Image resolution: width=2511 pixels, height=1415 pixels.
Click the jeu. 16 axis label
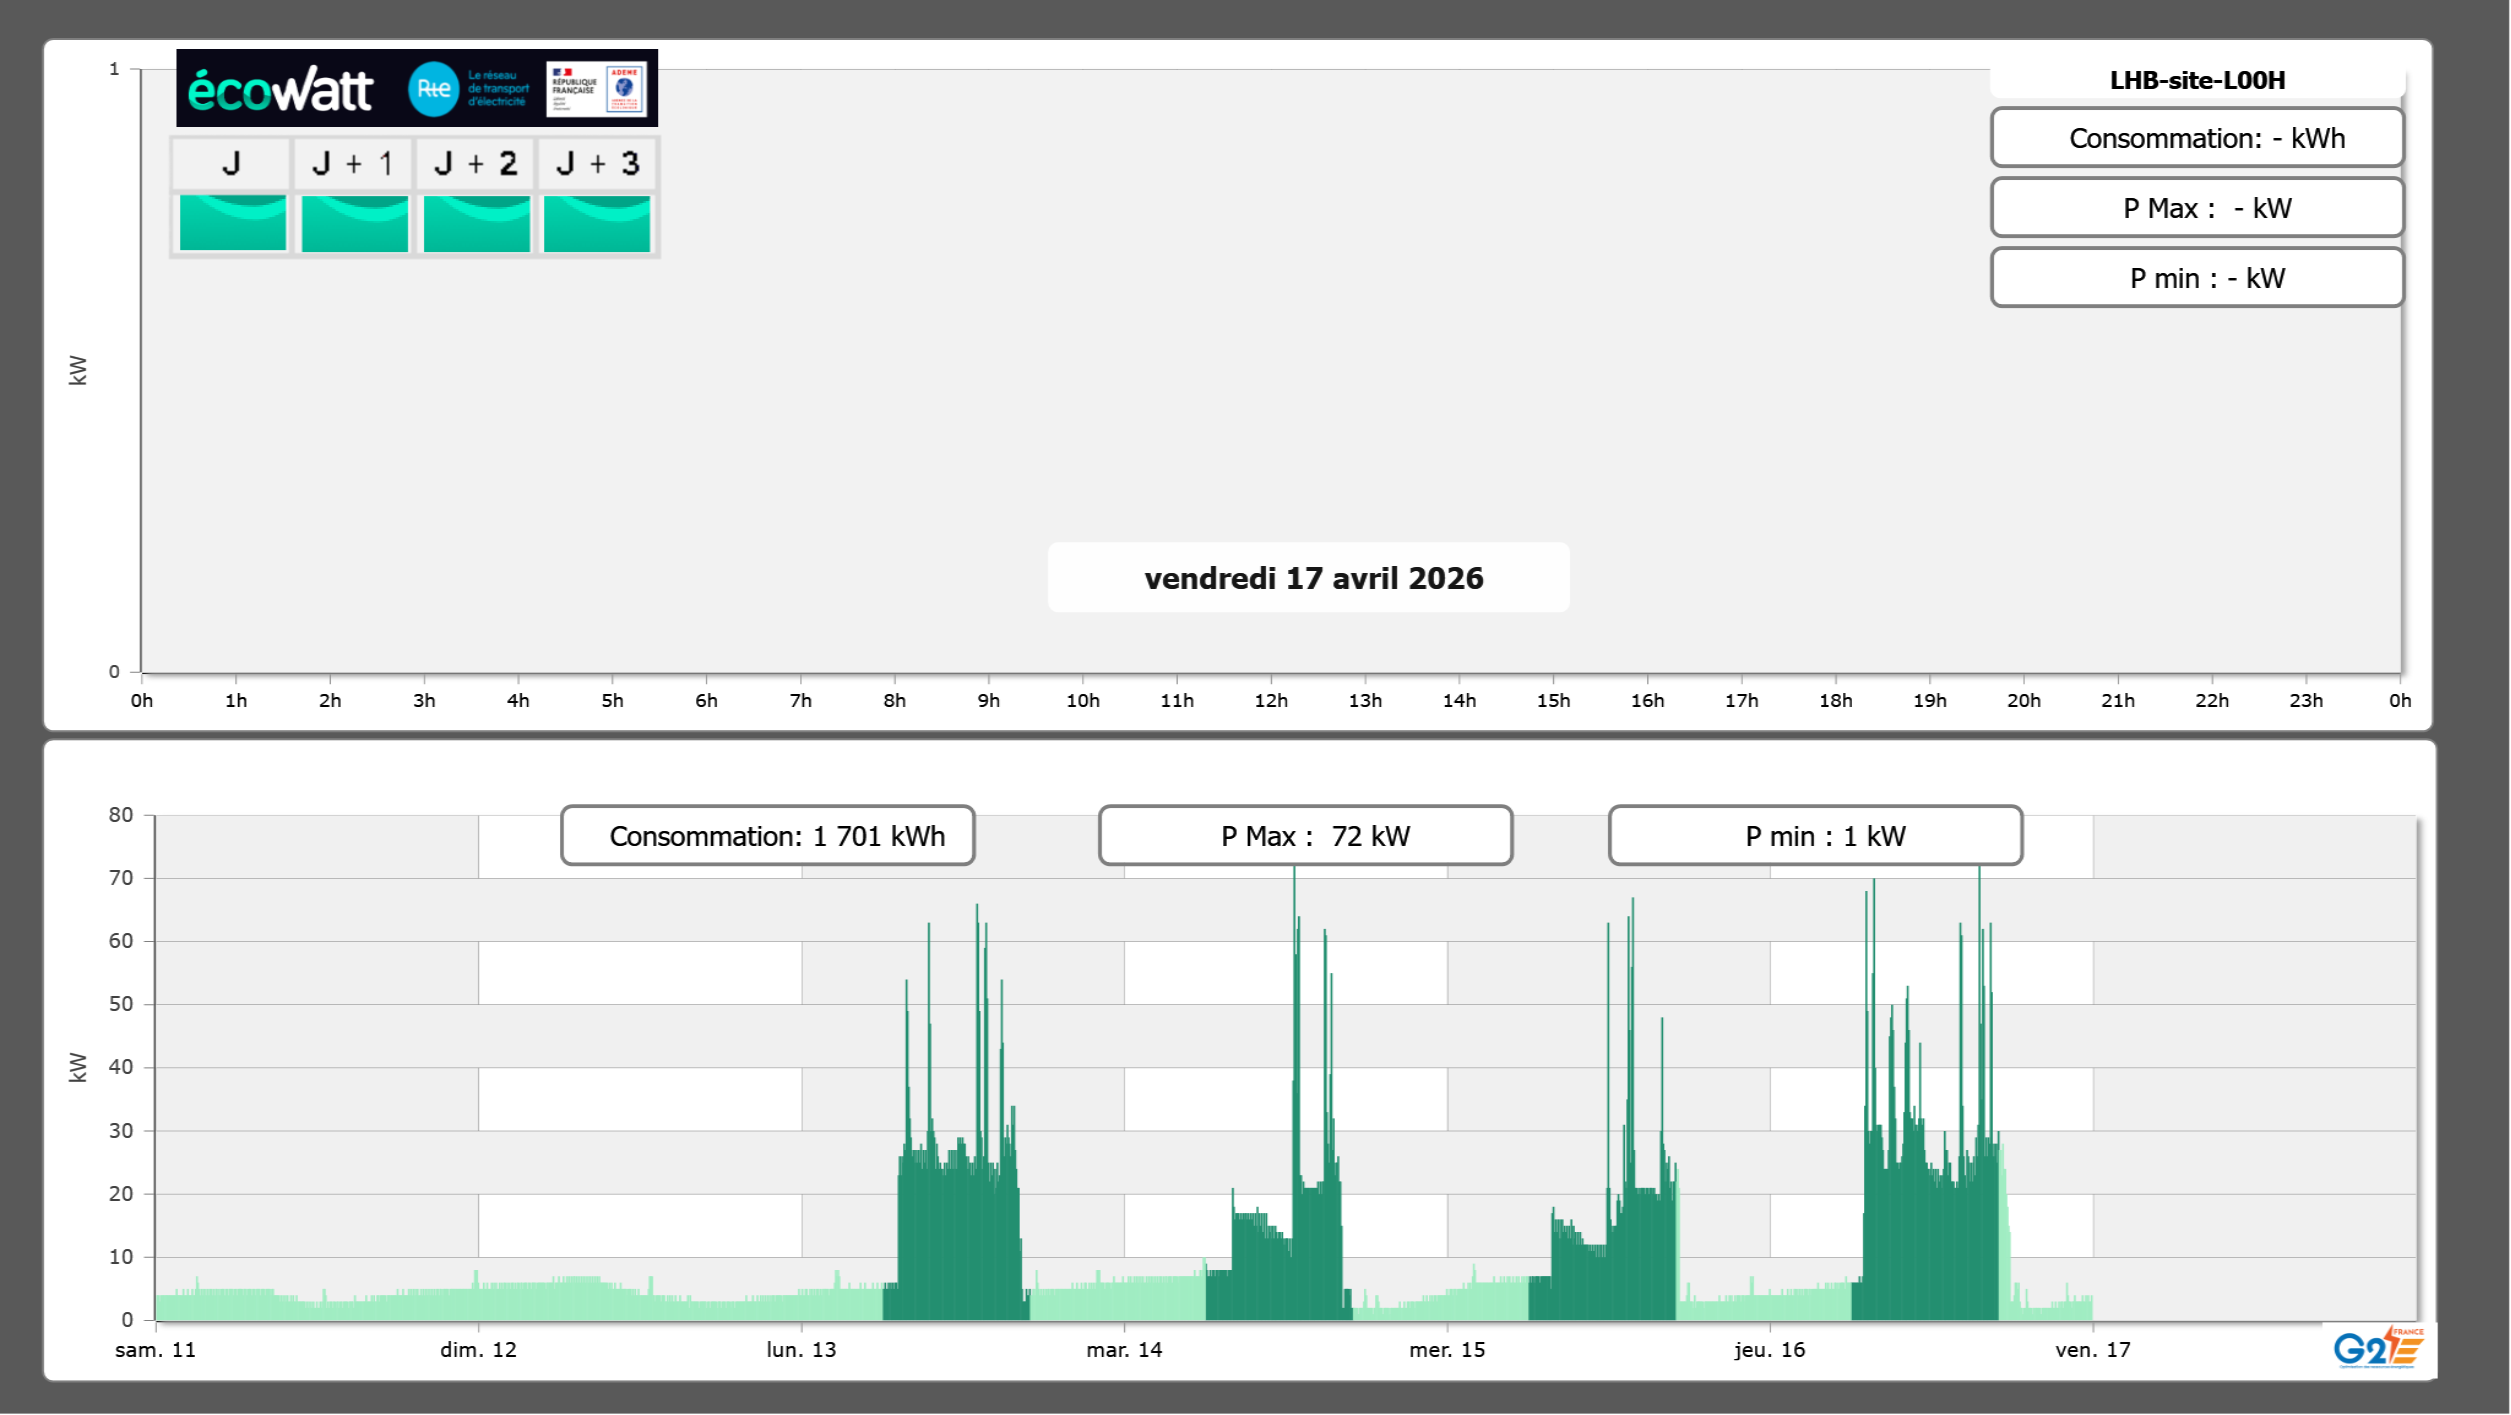(1769, 1350)
